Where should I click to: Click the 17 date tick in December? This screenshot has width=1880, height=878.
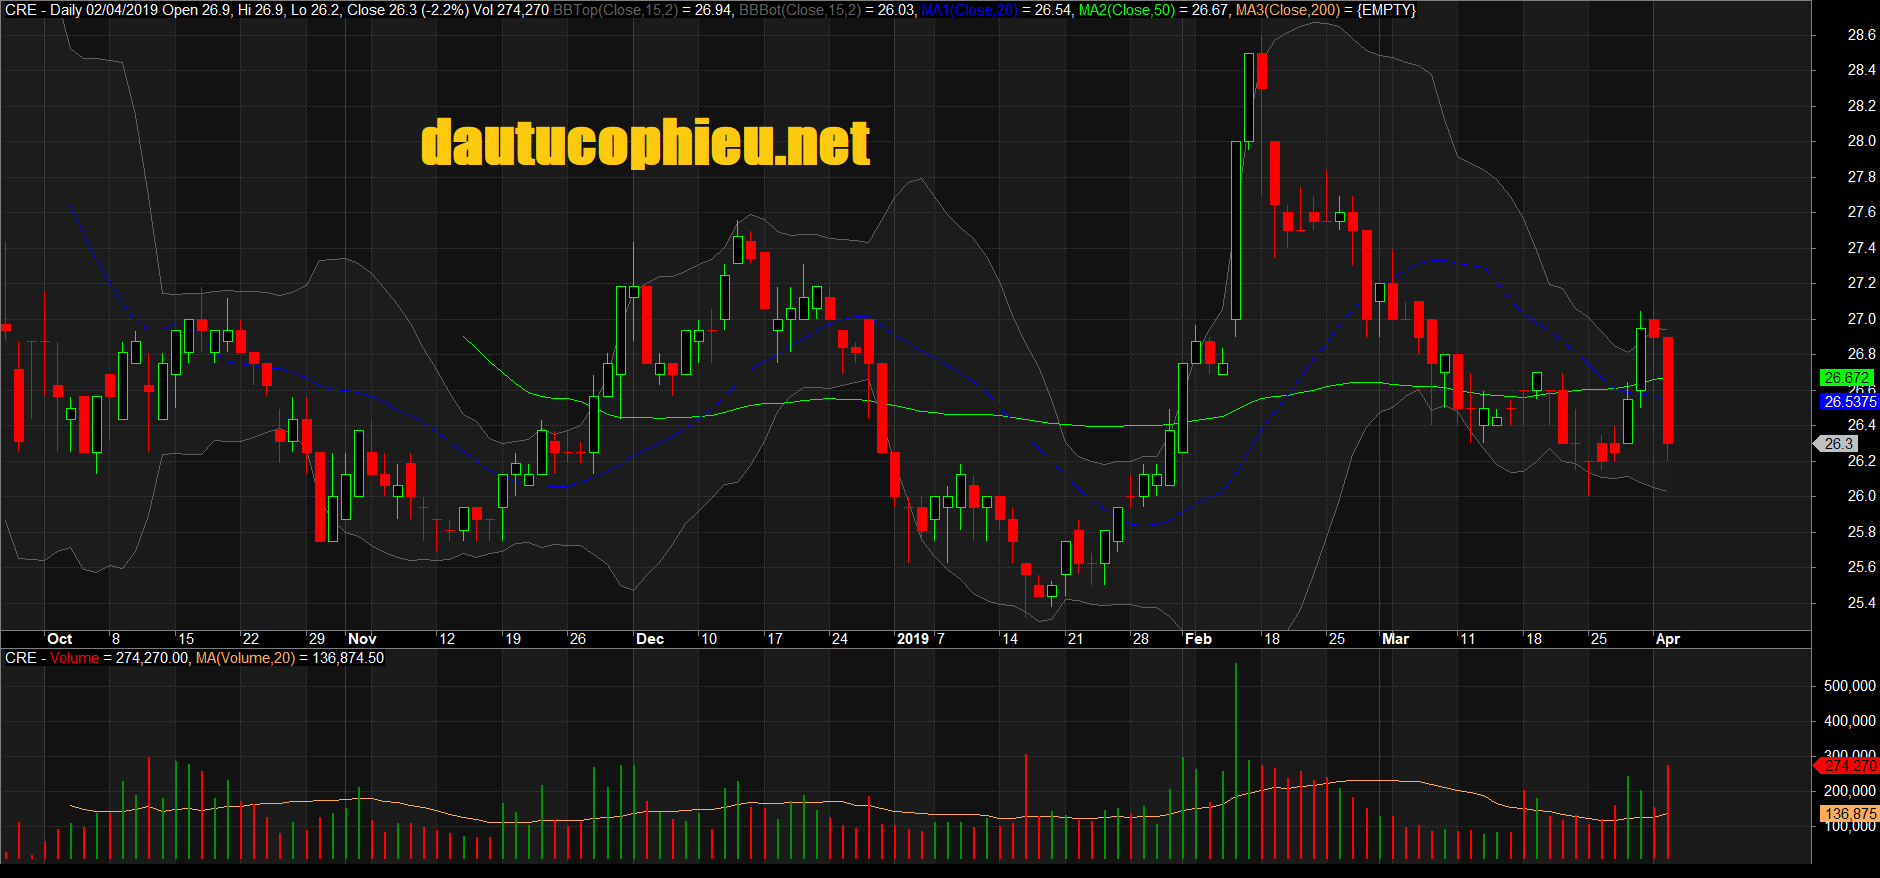click(x=775, y=639)
